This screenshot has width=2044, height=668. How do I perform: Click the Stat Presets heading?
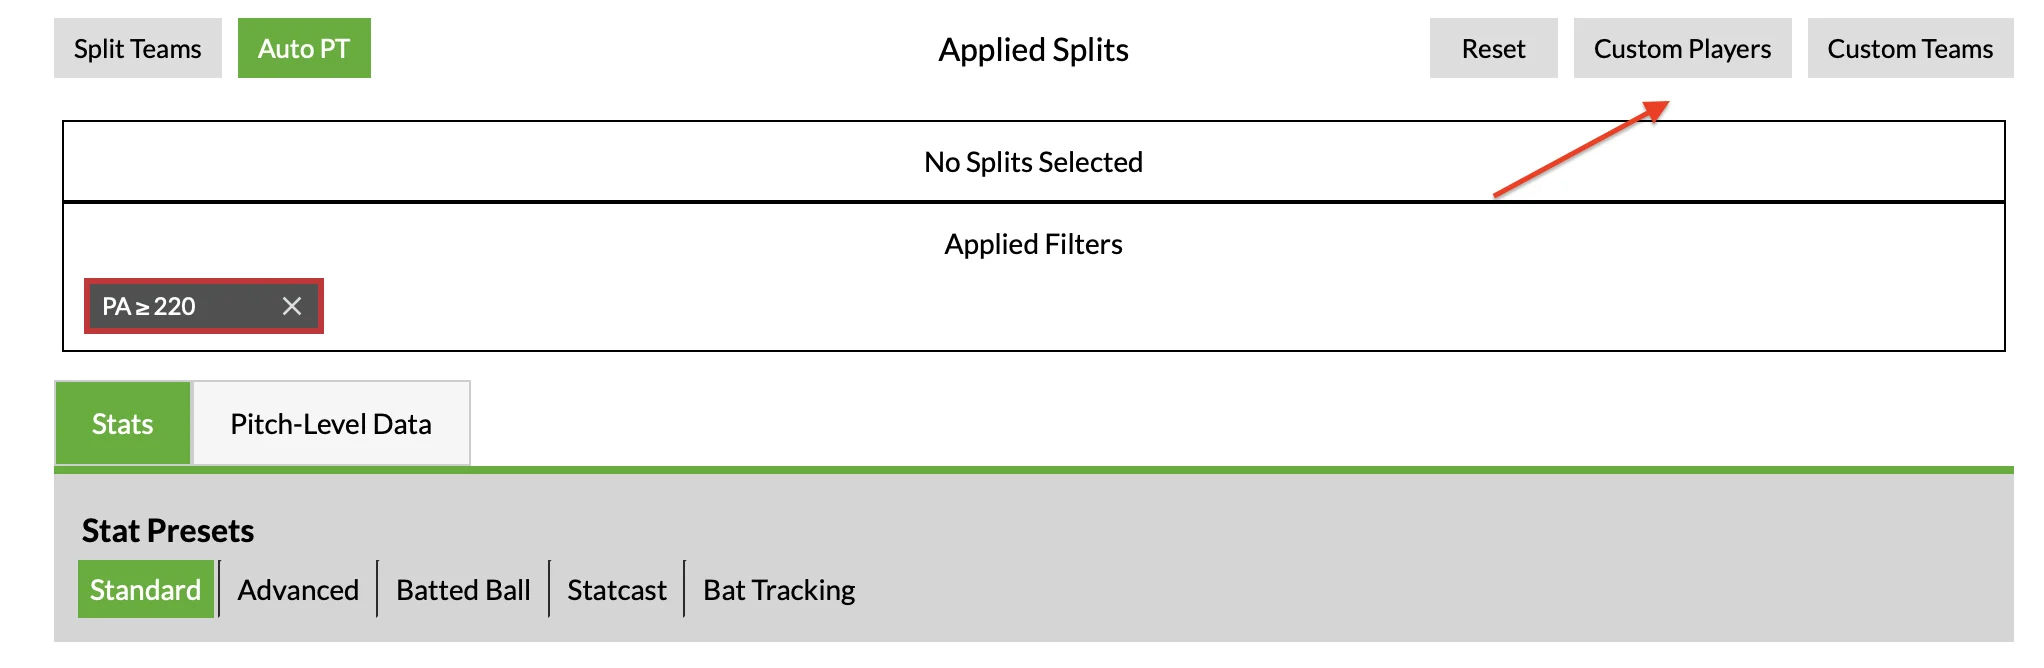[168, 530]
